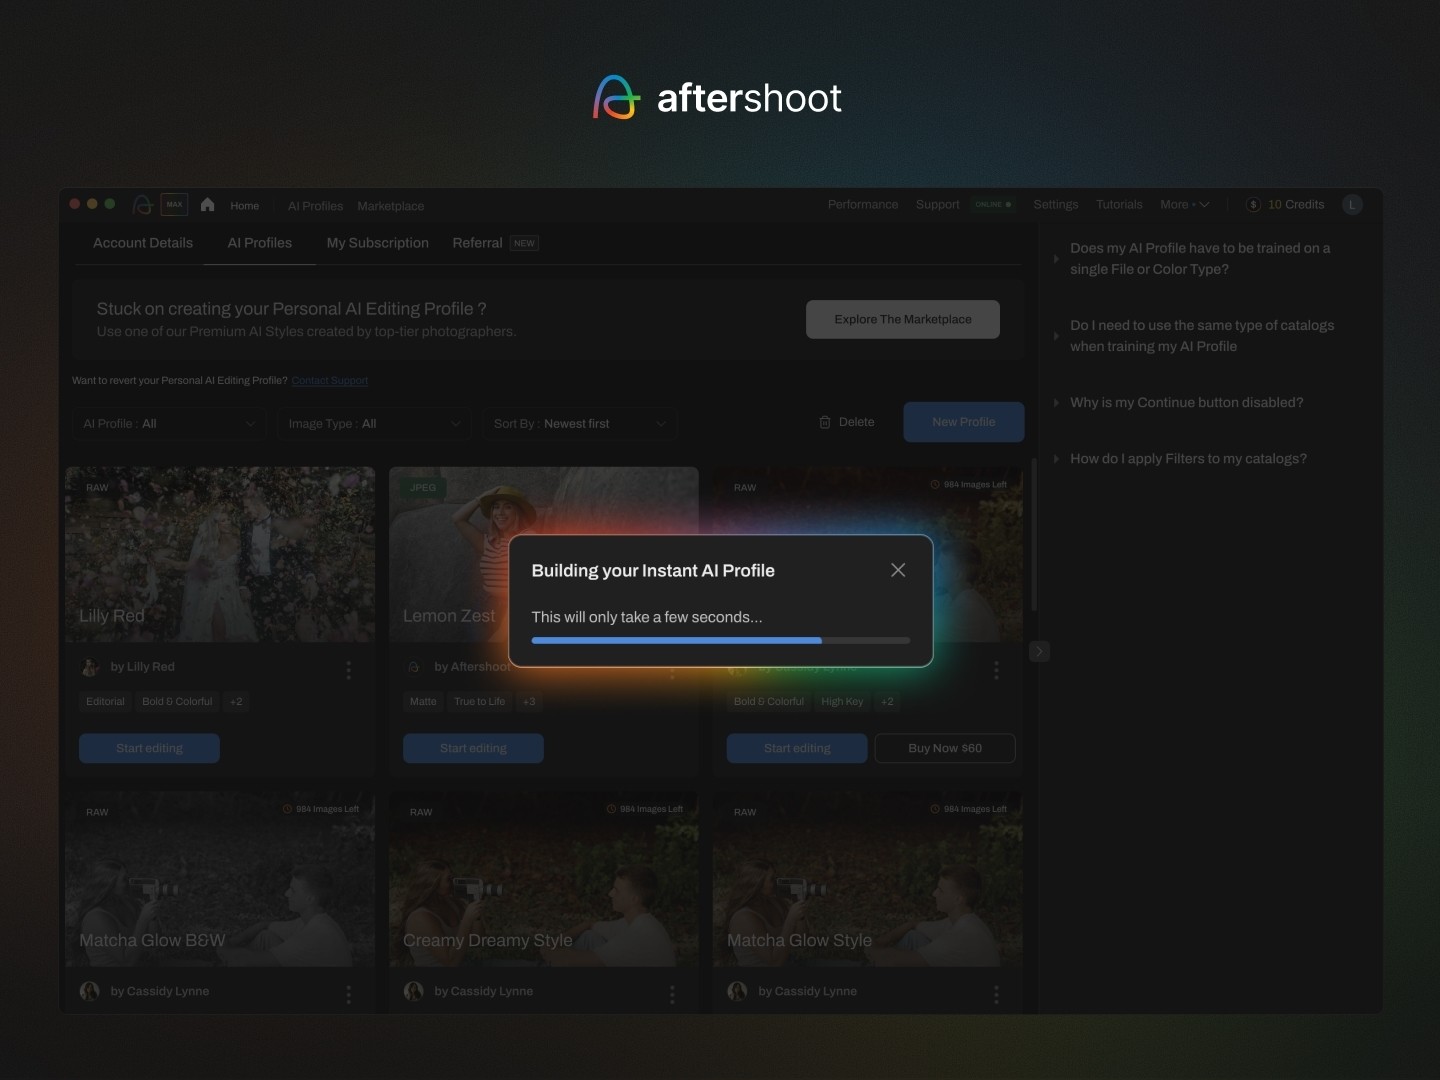
Task: Click the profile building progress bar
Action: click(720, 640)
